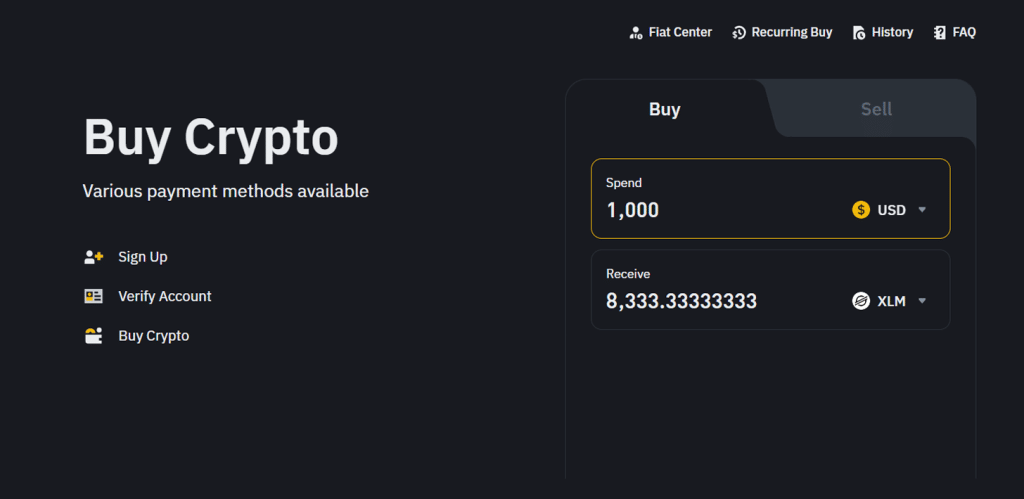This screenshot has height=499, width=1024.
Task: Click the Recurring Buy clock icon
Action: click(x=739, y=33)
